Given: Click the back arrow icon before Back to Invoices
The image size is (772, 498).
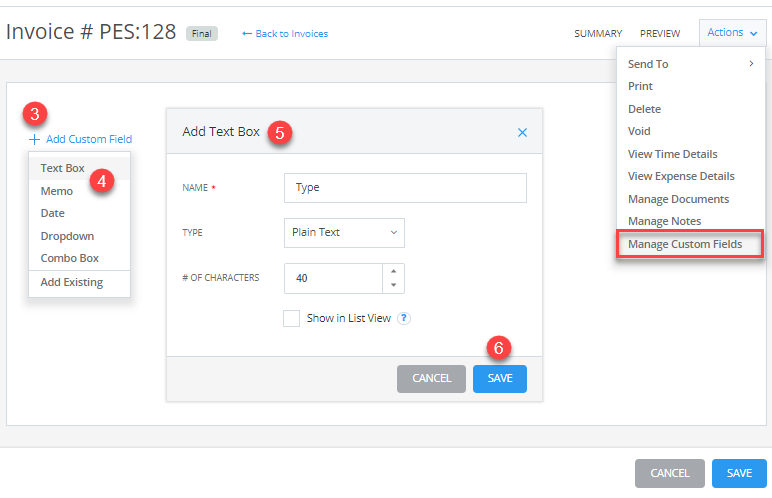Looking at the screenshot, I should 247,33.
